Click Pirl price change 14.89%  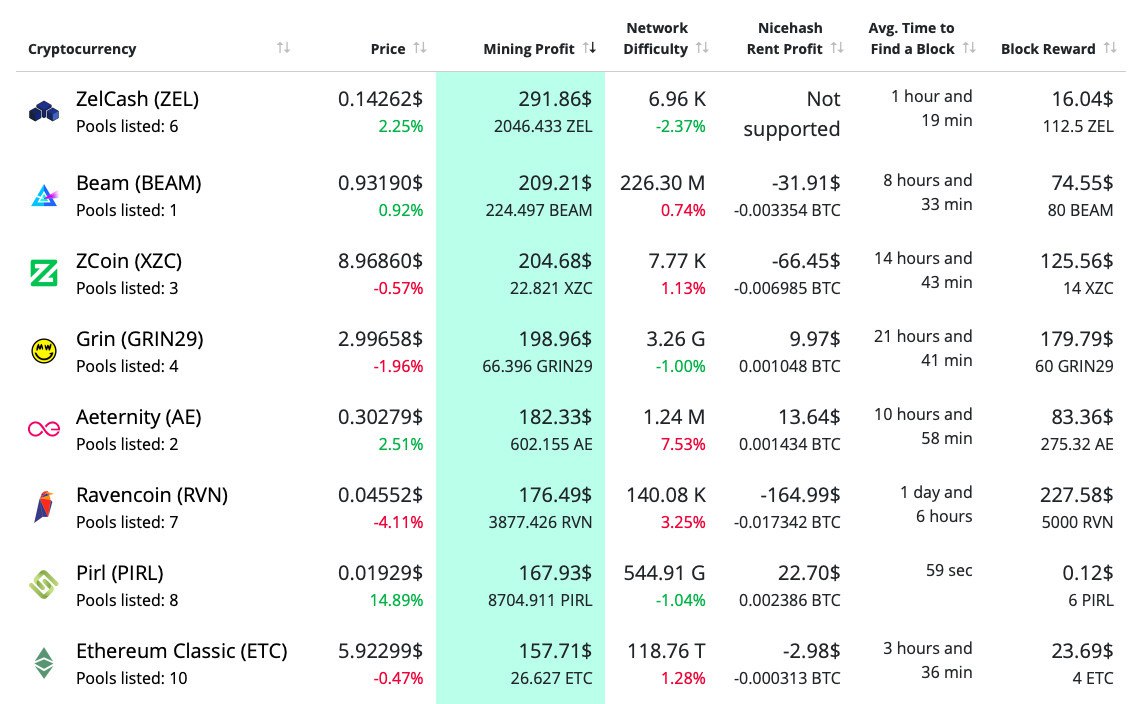(396, 599)
